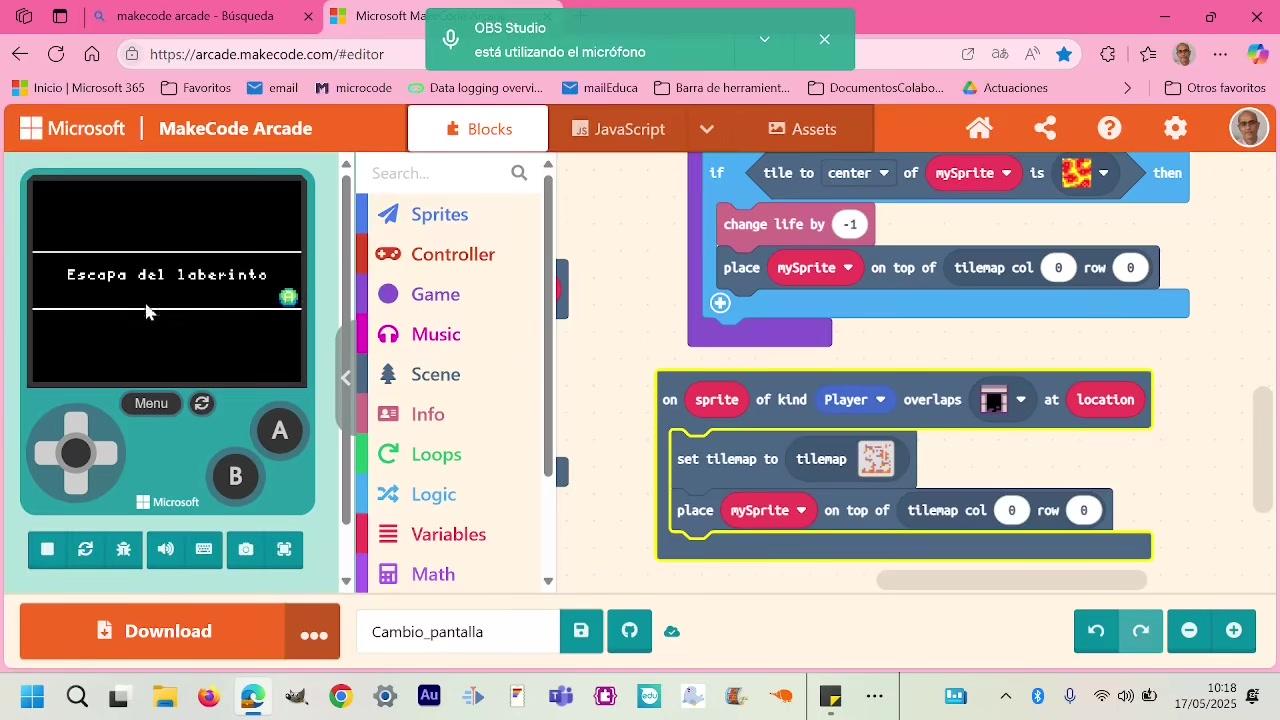
Task: Switch to the Blocks tab
Action: click(478, 128)
